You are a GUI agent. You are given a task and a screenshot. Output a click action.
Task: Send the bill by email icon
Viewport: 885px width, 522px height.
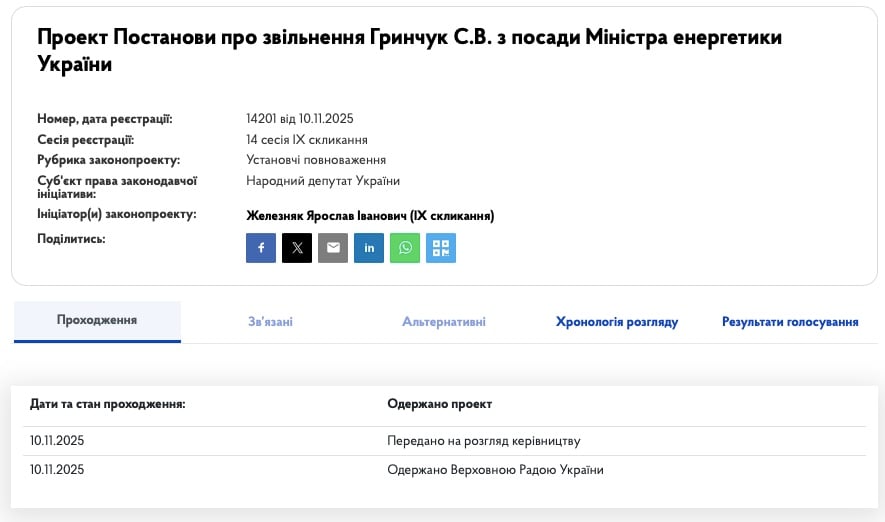333,248
